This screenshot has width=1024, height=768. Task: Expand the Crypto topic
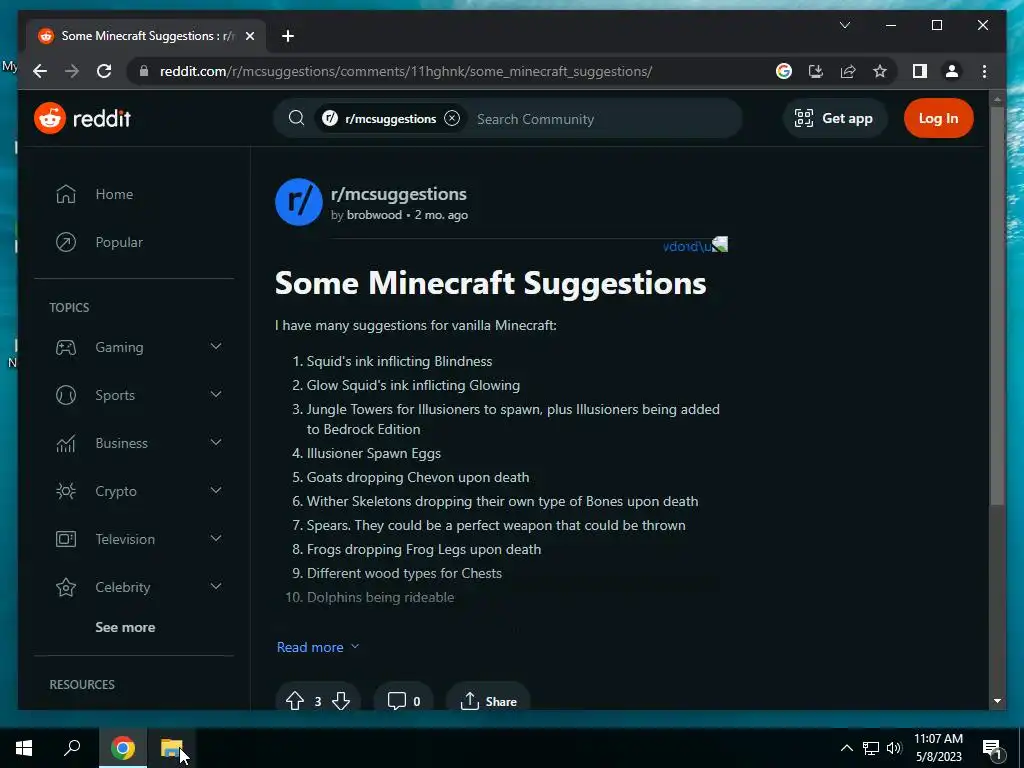tap(216, 490)
